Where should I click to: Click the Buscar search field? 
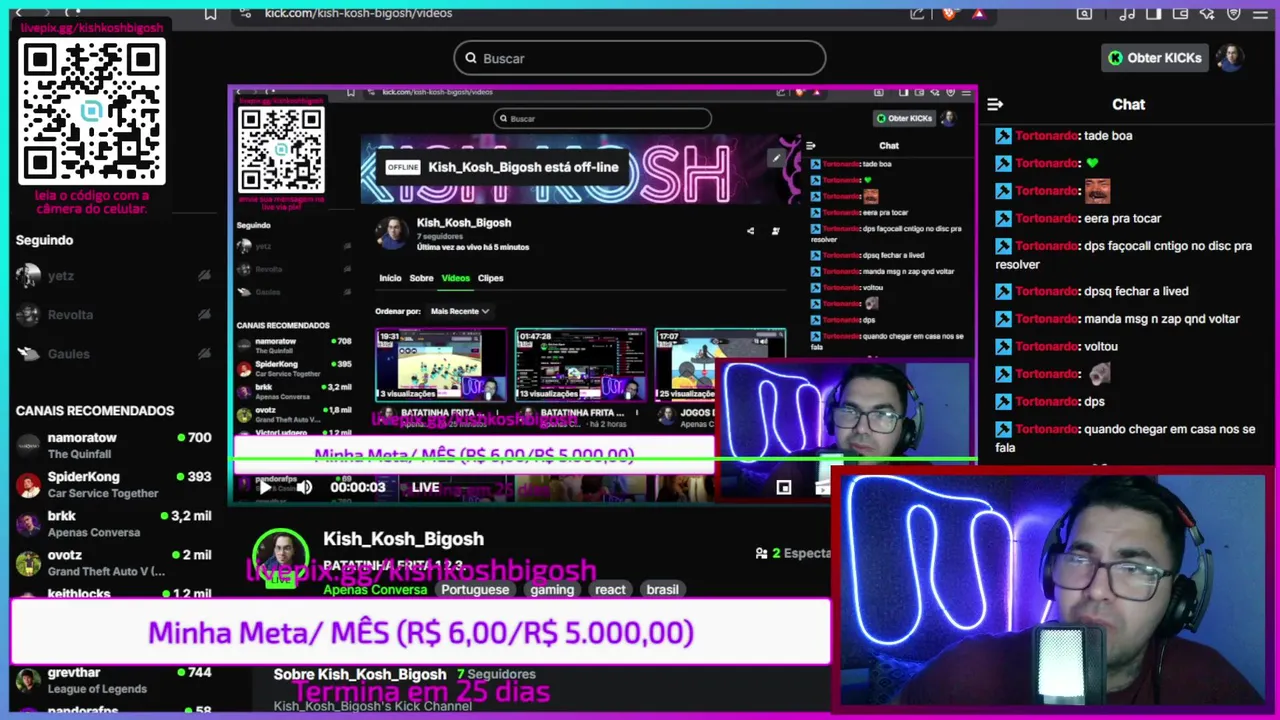(x=640, y=58)
